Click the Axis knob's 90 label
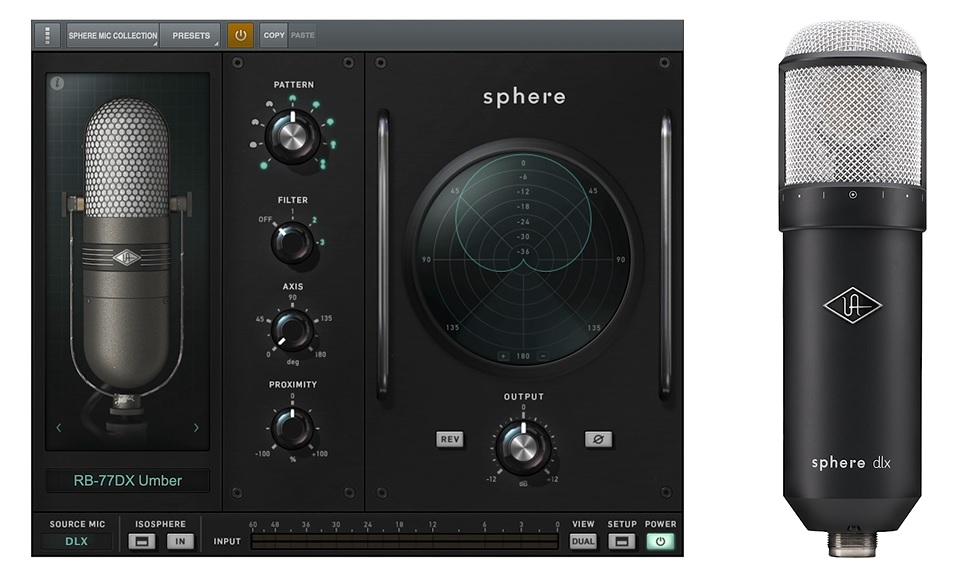Screen dimensions: 957x586 point(292,298)
